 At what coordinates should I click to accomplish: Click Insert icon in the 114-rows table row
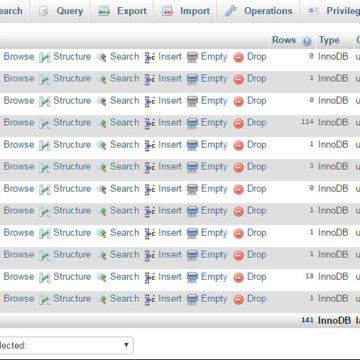150,124
